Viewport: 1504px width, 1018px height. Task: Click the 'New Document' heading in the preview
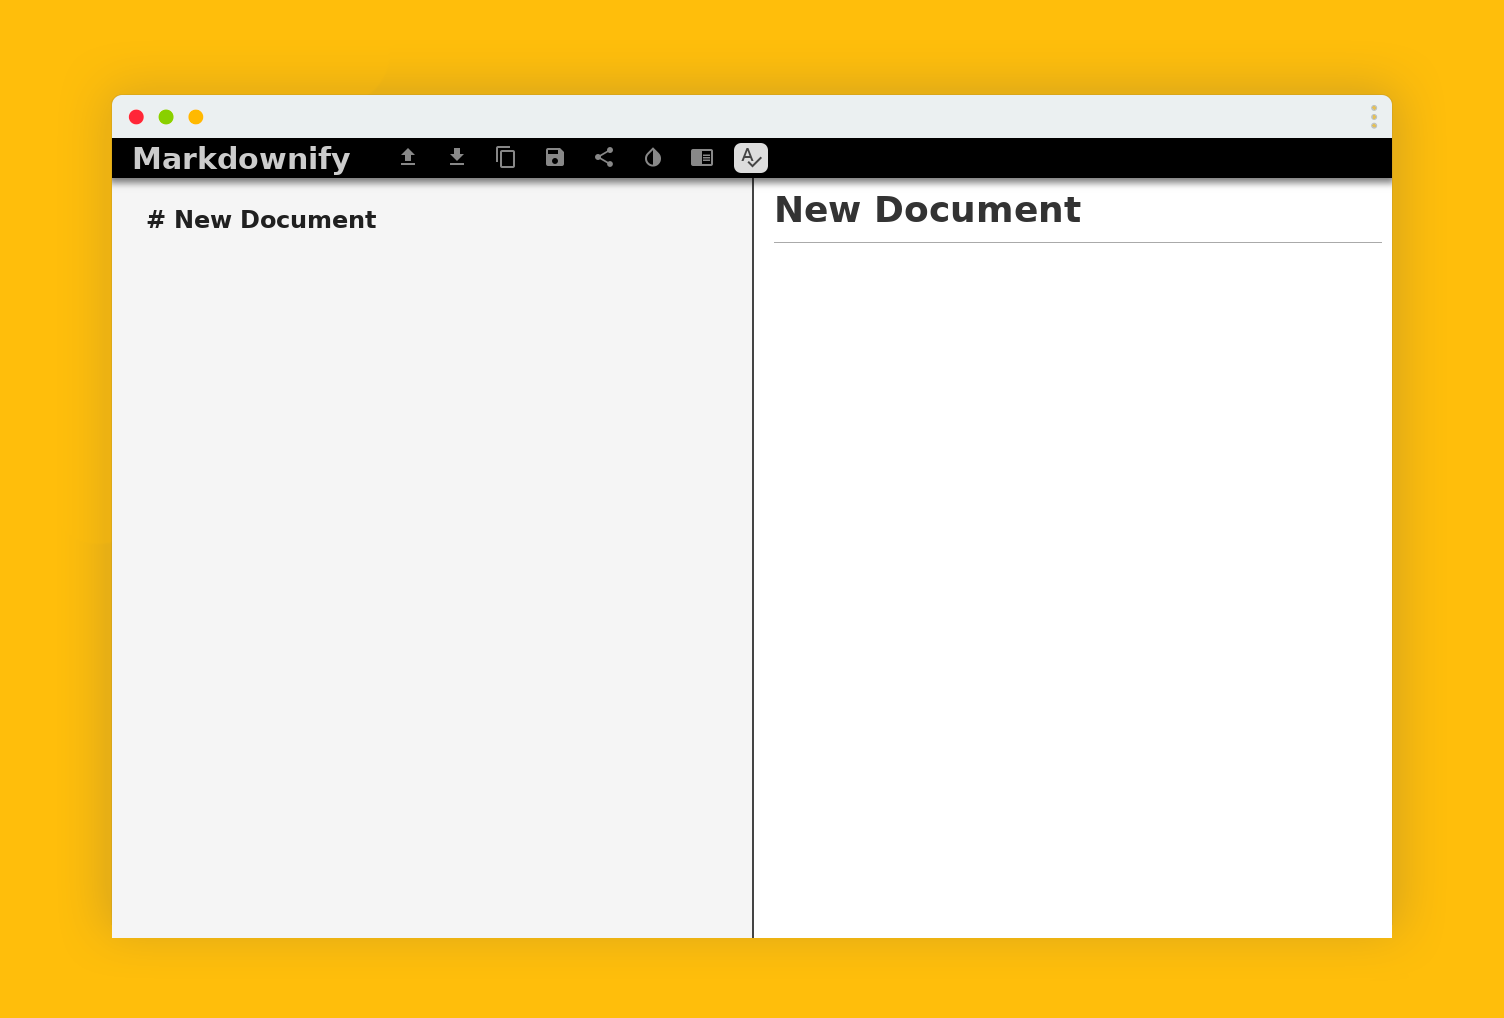(928, 210)
